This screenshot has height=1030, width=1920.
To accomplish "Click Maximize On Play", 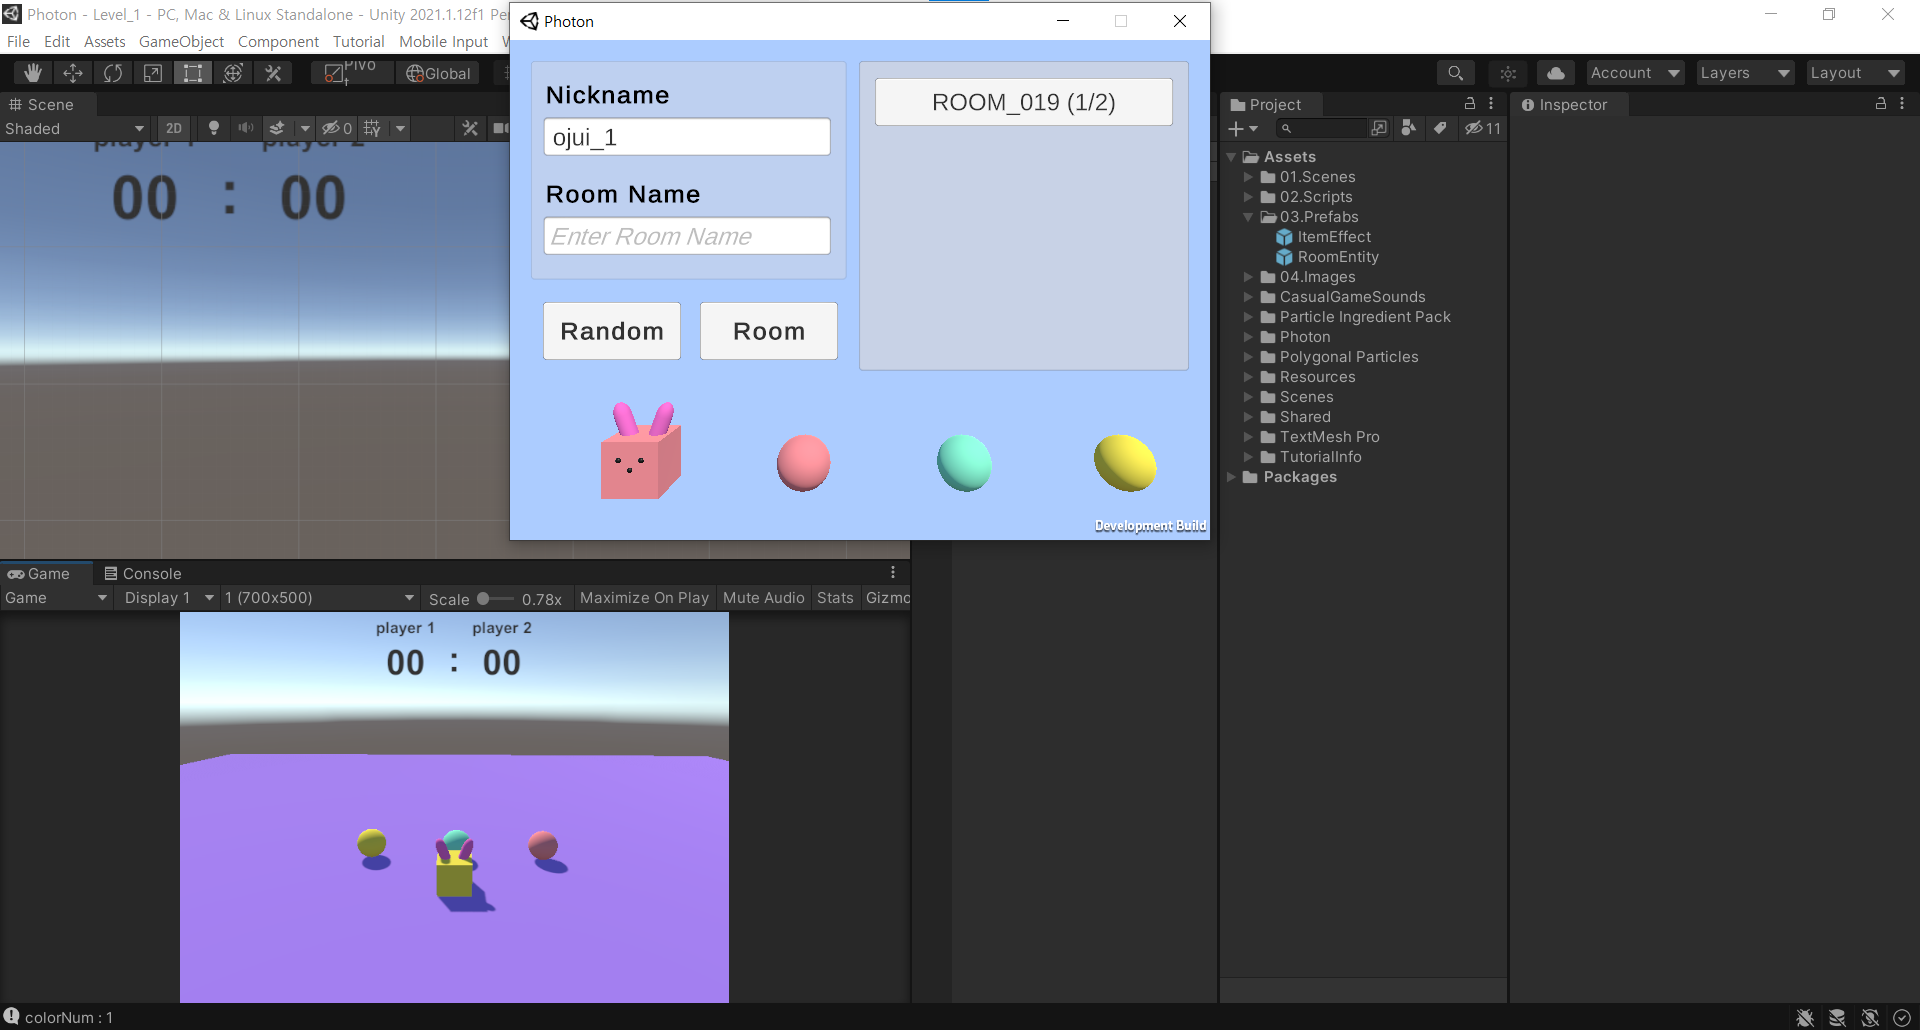I will (x=644, y=598).
